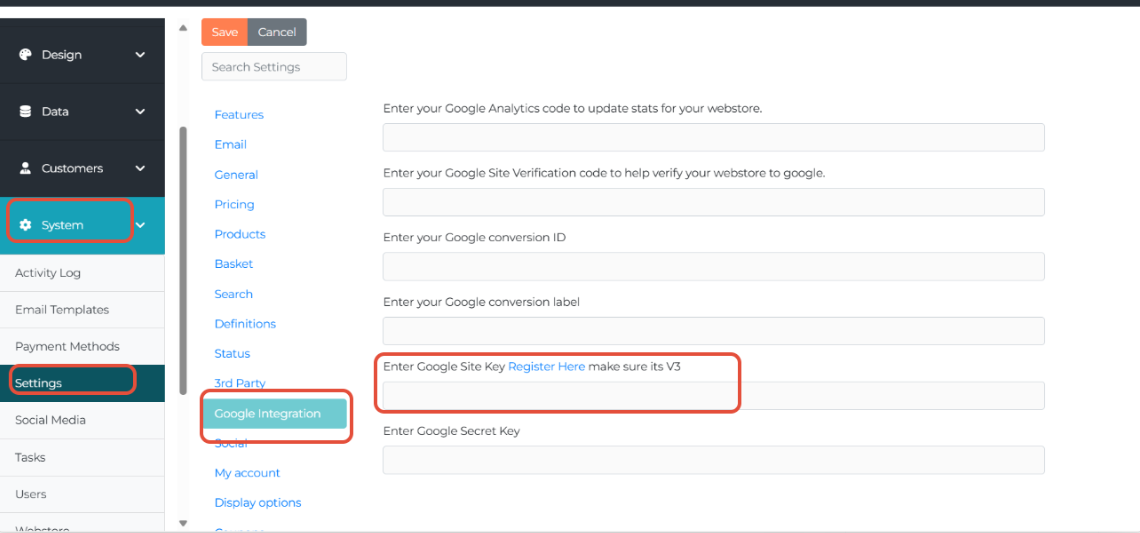Switch to the Email settings tab
The height and width of the screenshot is (533, 1140).
pos(230,145)
